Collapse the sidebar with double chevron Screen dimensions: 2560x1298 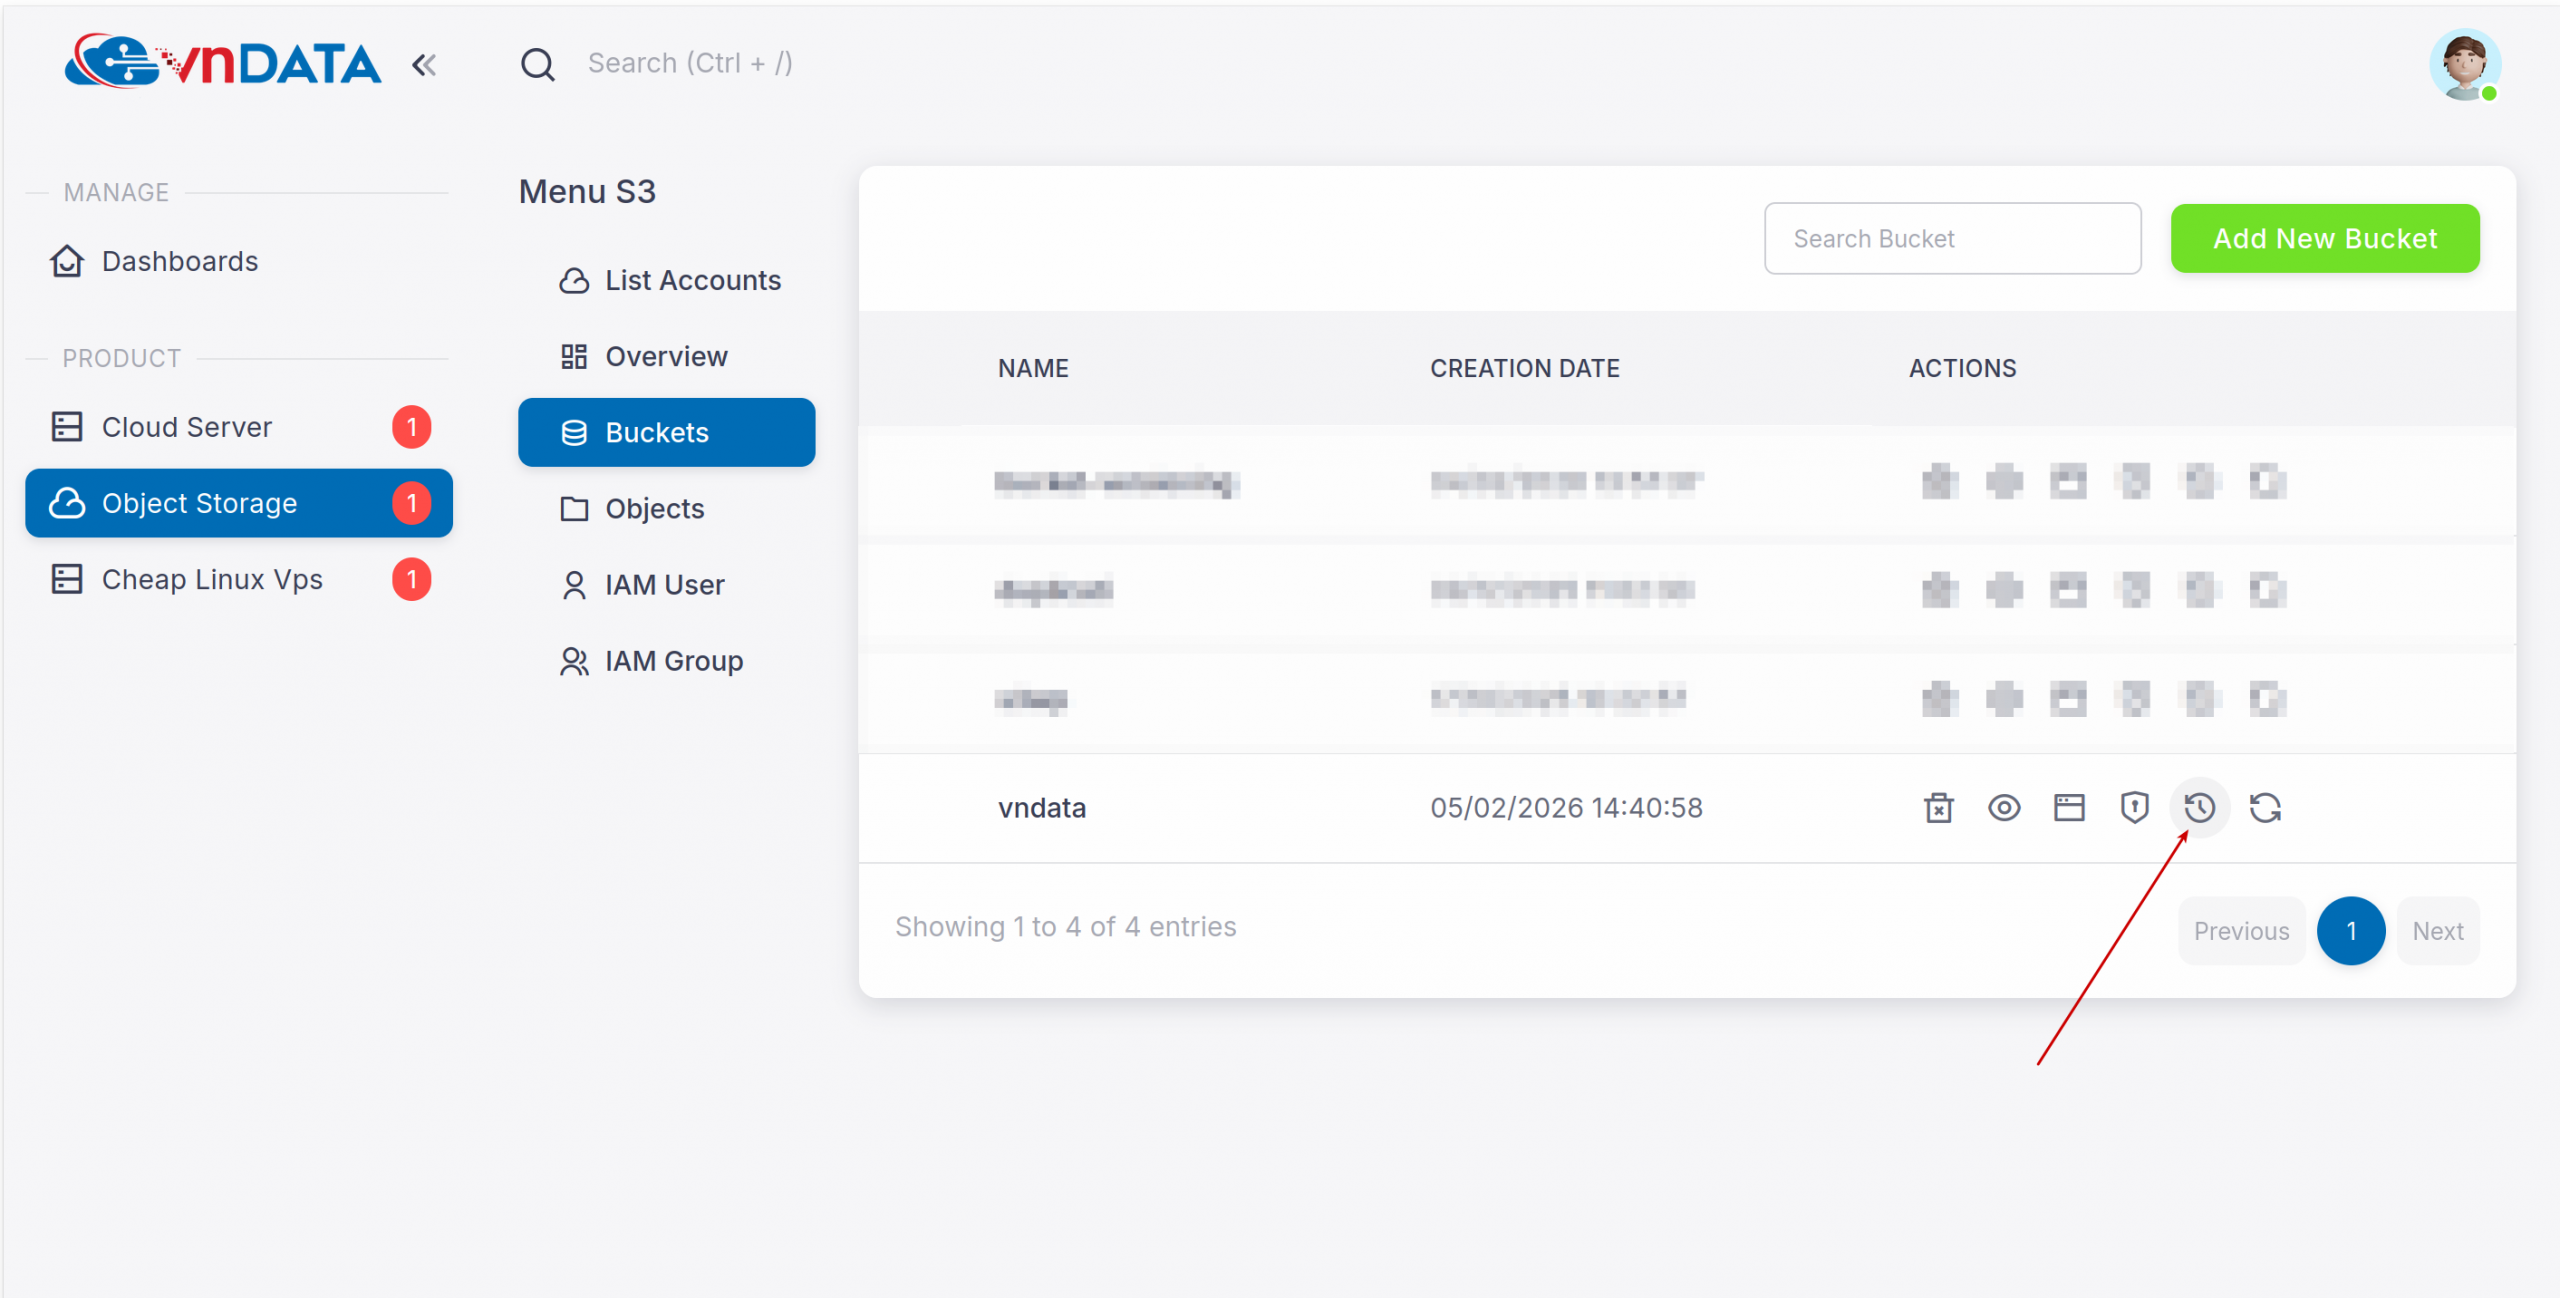424,65
